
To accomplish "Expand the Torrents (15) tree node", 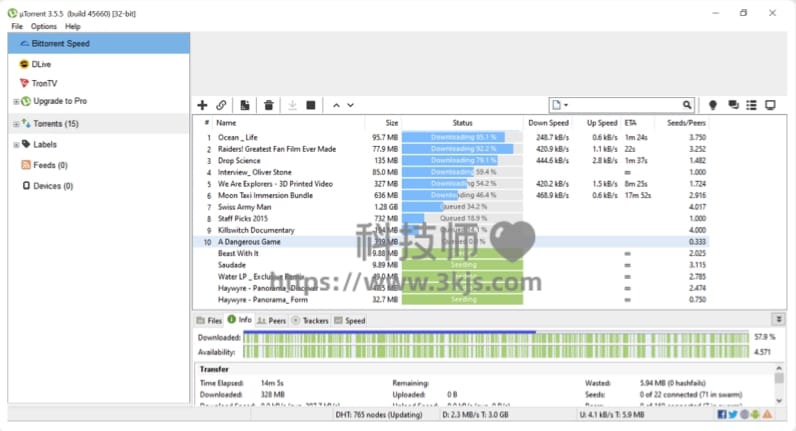I will (16, 124).
